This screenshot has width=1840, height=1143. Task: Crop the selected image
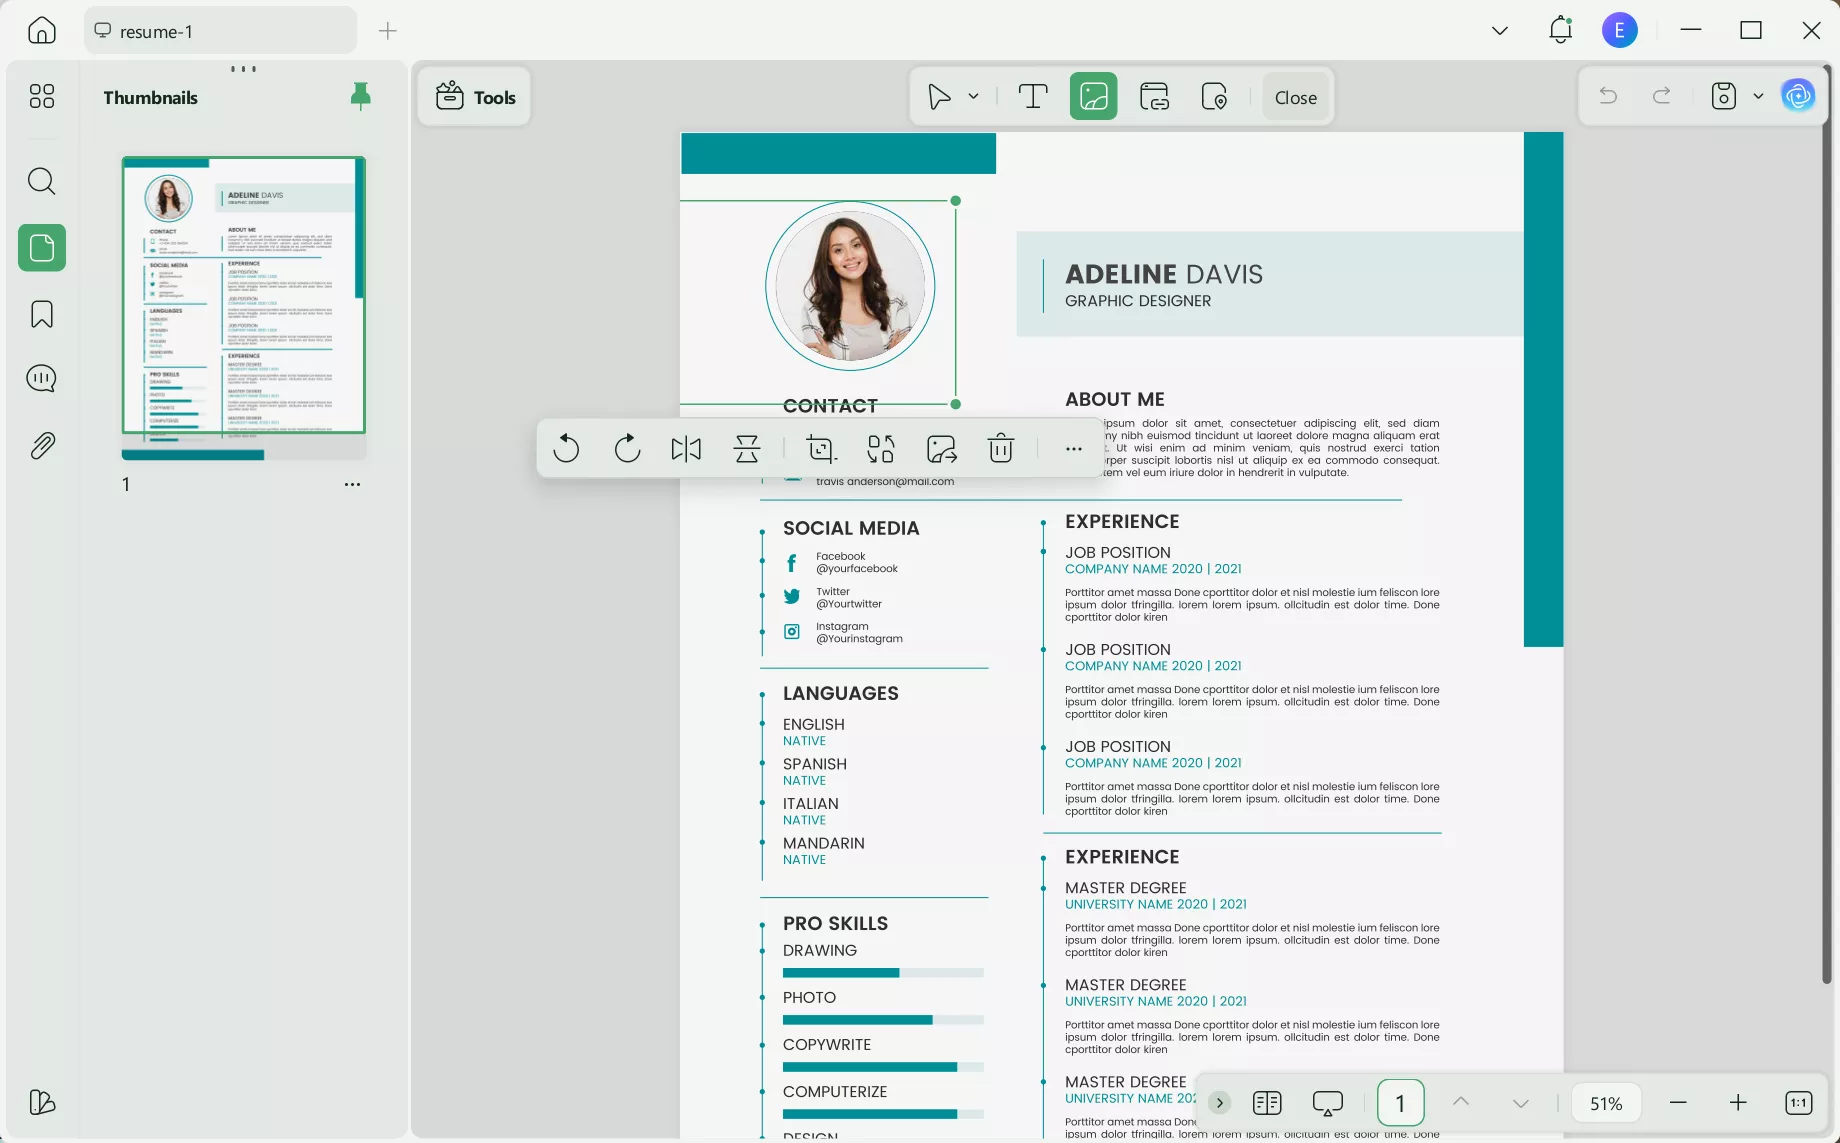[x=820, y=448]
